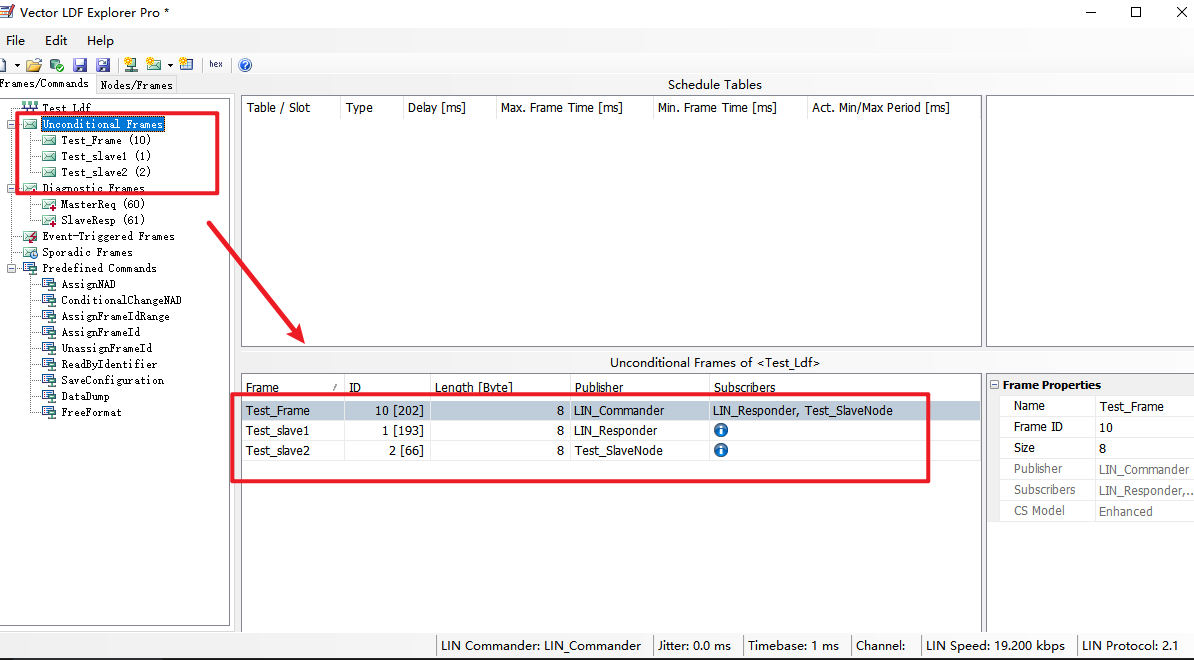Select Event-Triggered Frames tree node
This screenshot has height=660, width=1194.
click(x=108, y=236)
